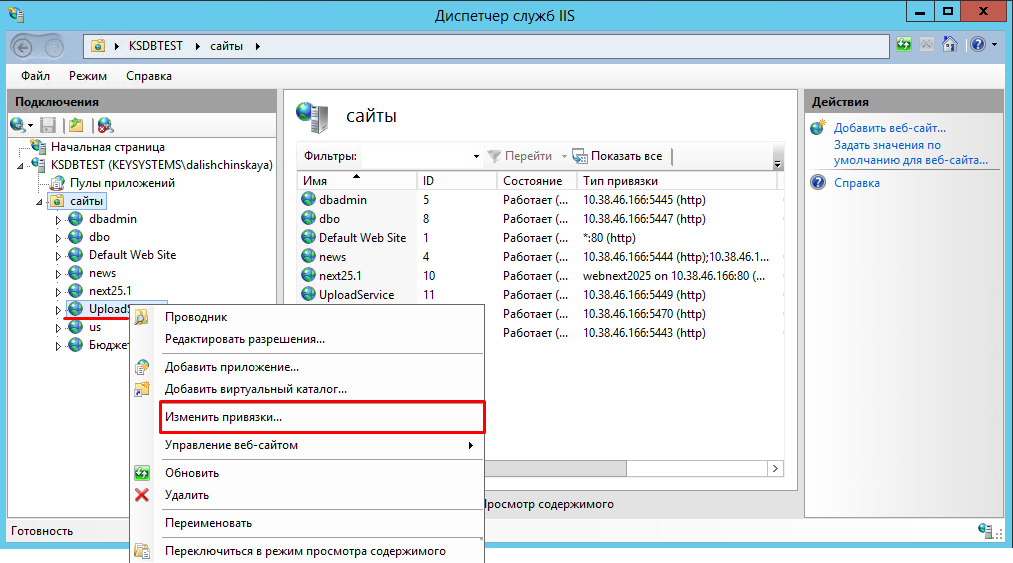Select the news row in sites list
The height and width of the screenshot is (563, 1013).
point(540,257)
